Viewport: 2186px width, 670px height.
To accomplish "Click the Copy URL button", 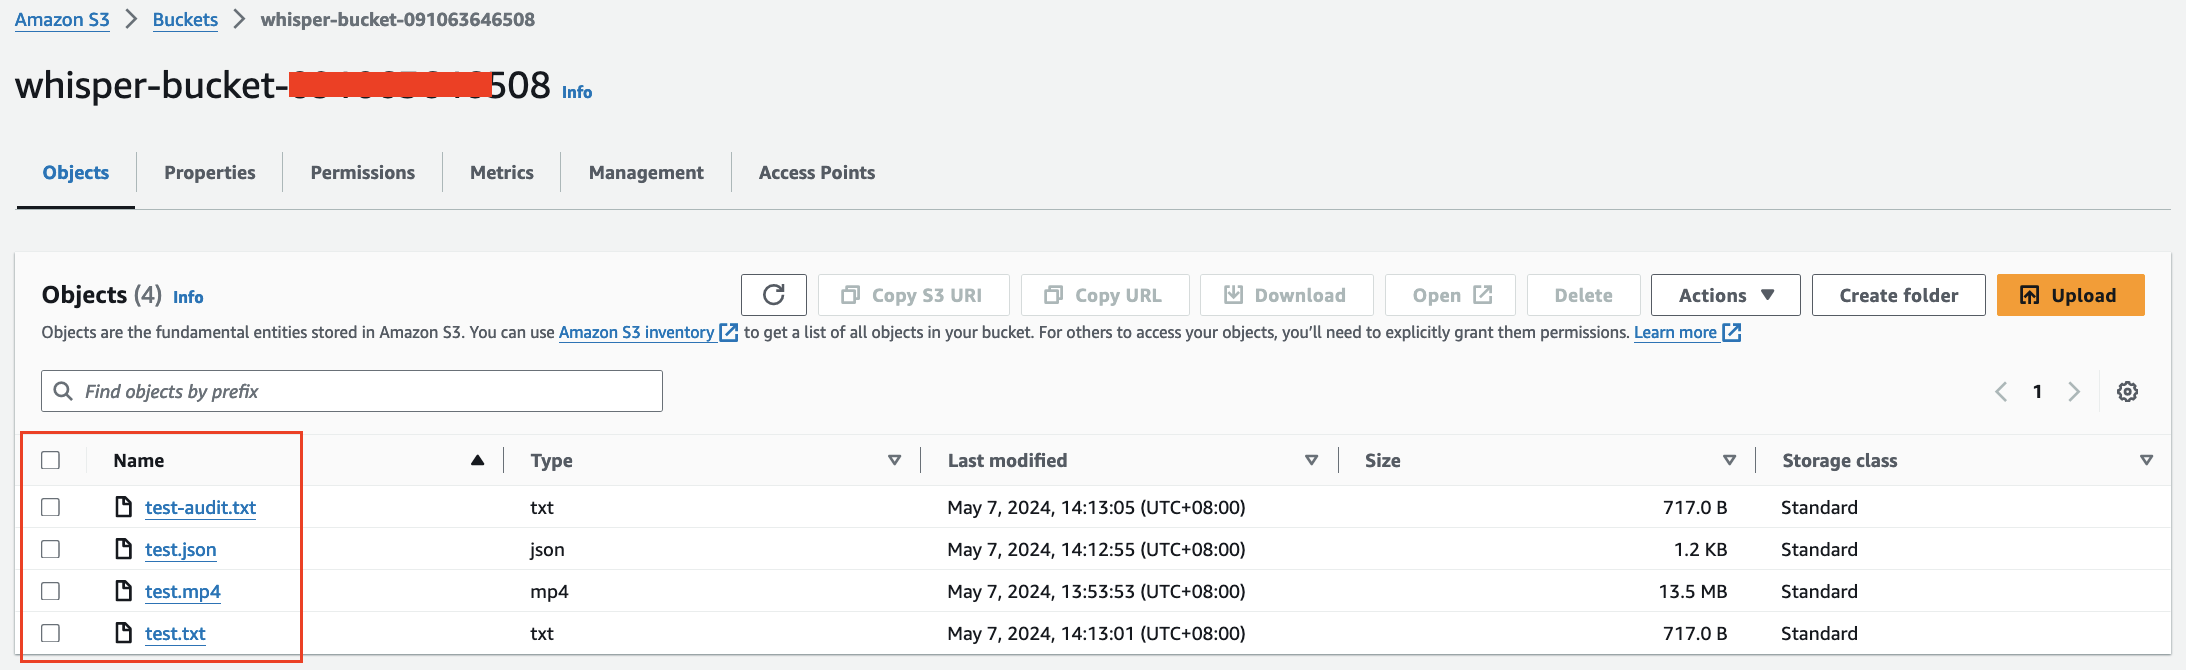I will (x=1105, y=295).
